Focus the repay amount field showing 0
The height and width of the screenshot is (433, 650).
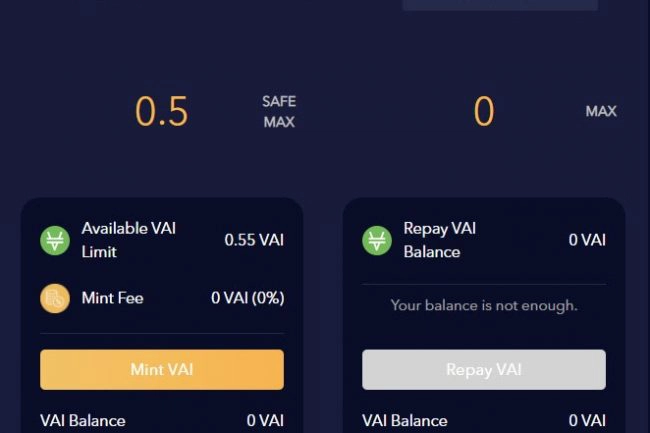click(x=484, y=112)
